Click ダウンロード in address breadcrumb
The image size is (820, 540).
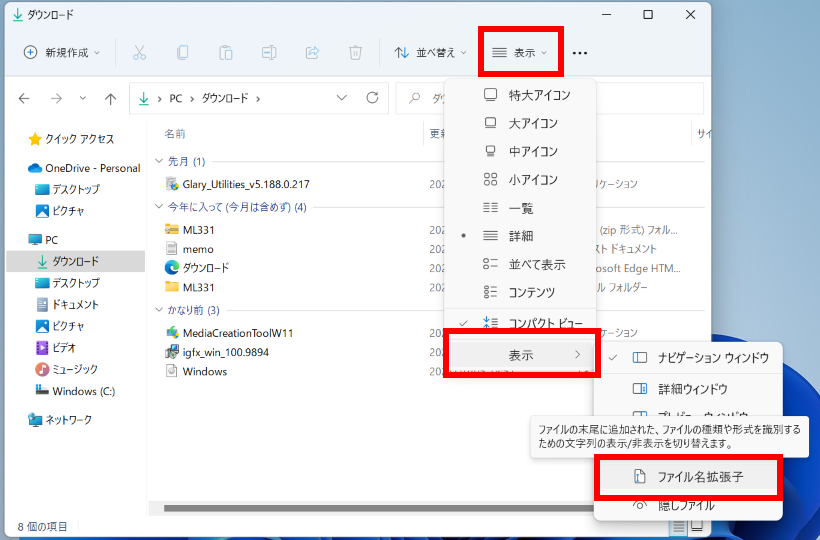tap(225, 98)
